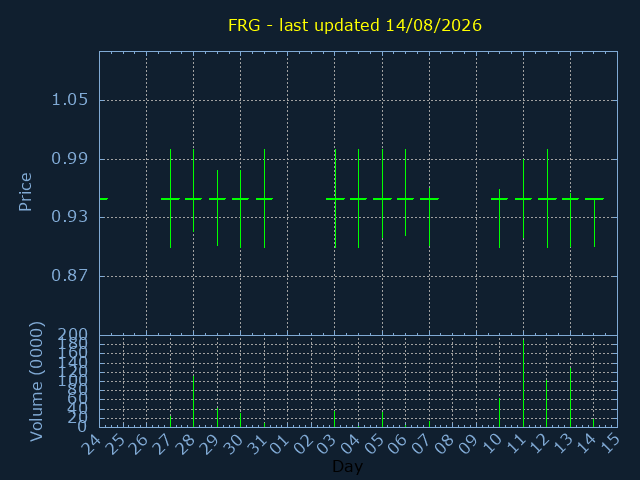Select the 1.05 price tick label

[x=69, y=100]
